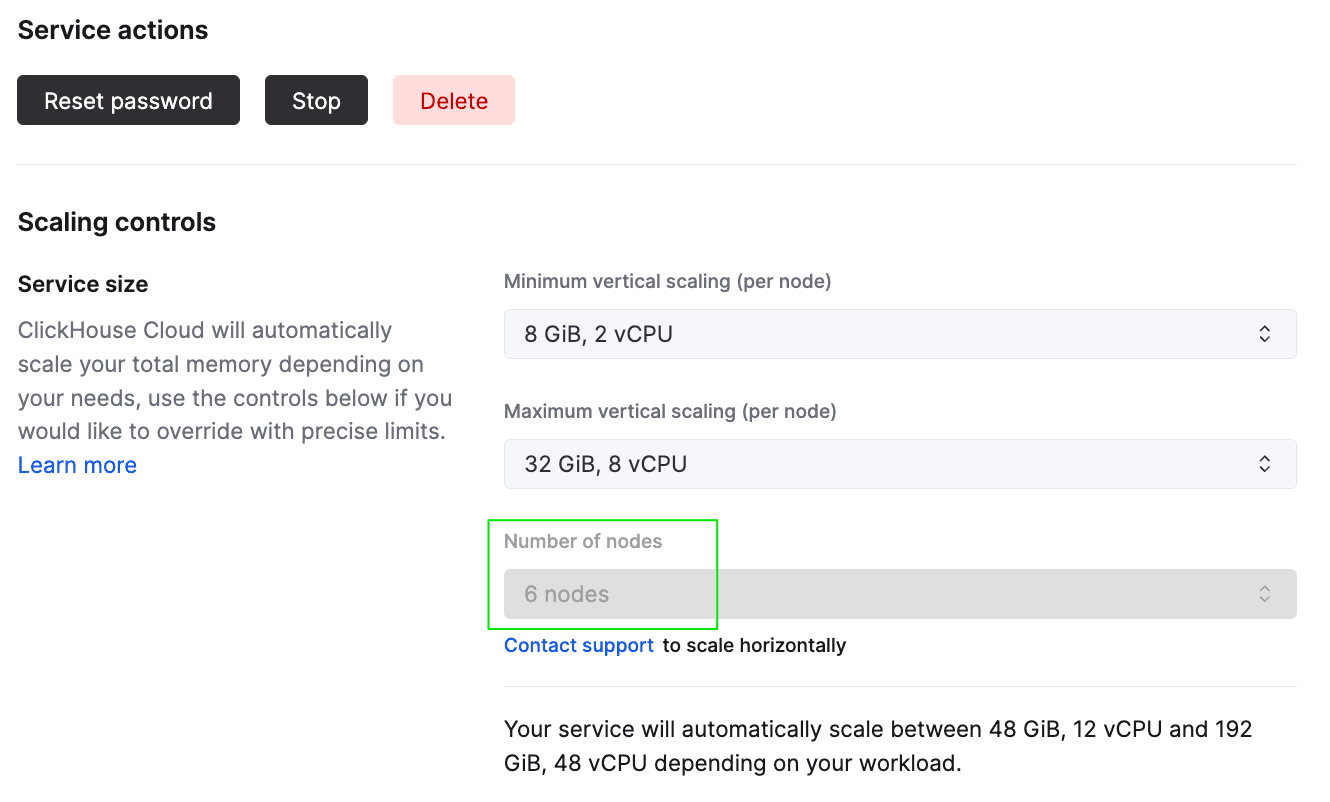Click the Scaling controls heading
Screen dimensions: 1330x802
pyautogui.click(x=117, y=222)
